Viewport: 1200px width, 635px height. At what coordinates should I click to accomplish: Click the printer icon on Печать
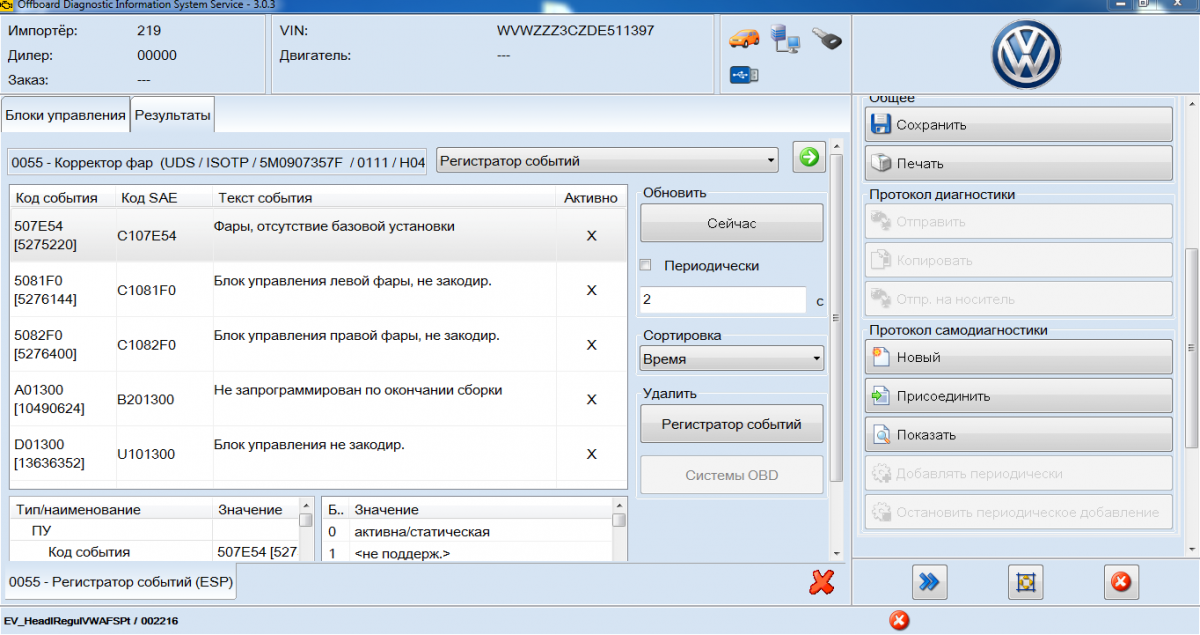881,163
